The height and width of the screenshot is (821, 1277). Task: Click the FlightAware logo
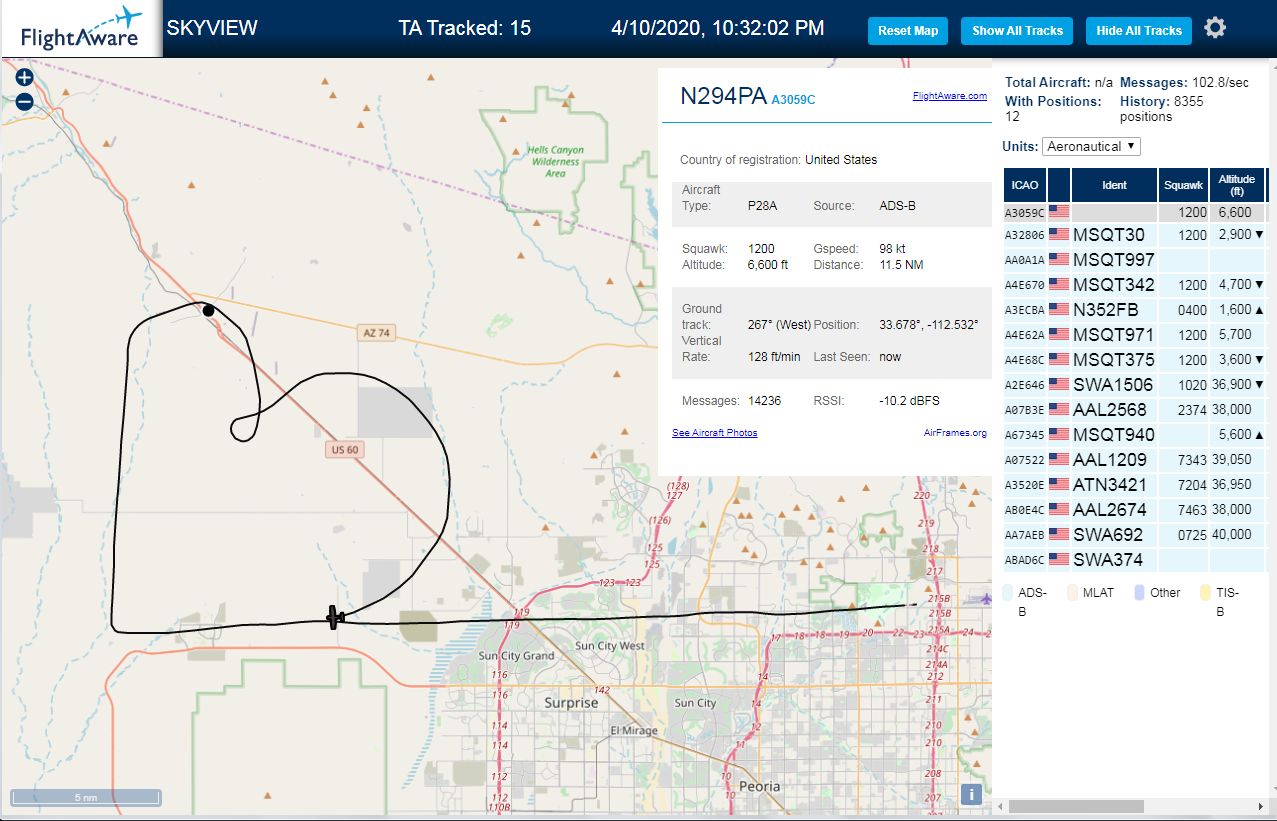click(x=80, y=28)
